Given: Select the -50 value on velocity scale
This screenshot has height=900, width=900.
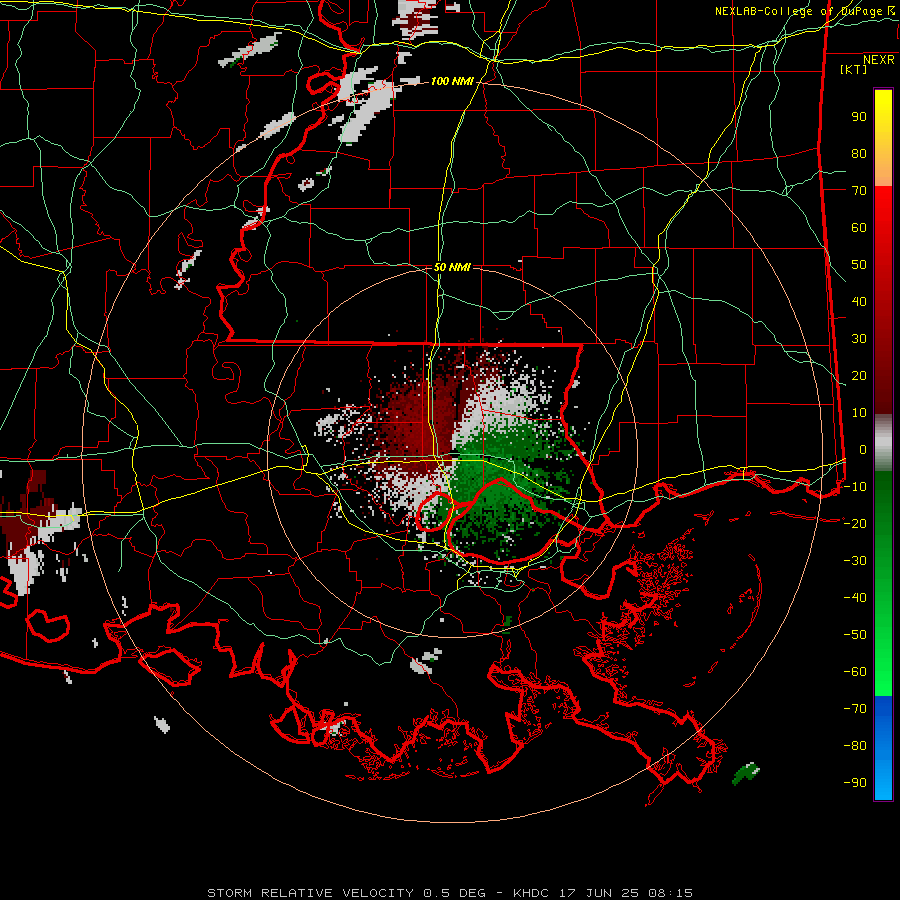Looking at the screenshot, I should [x=855, y=635].
